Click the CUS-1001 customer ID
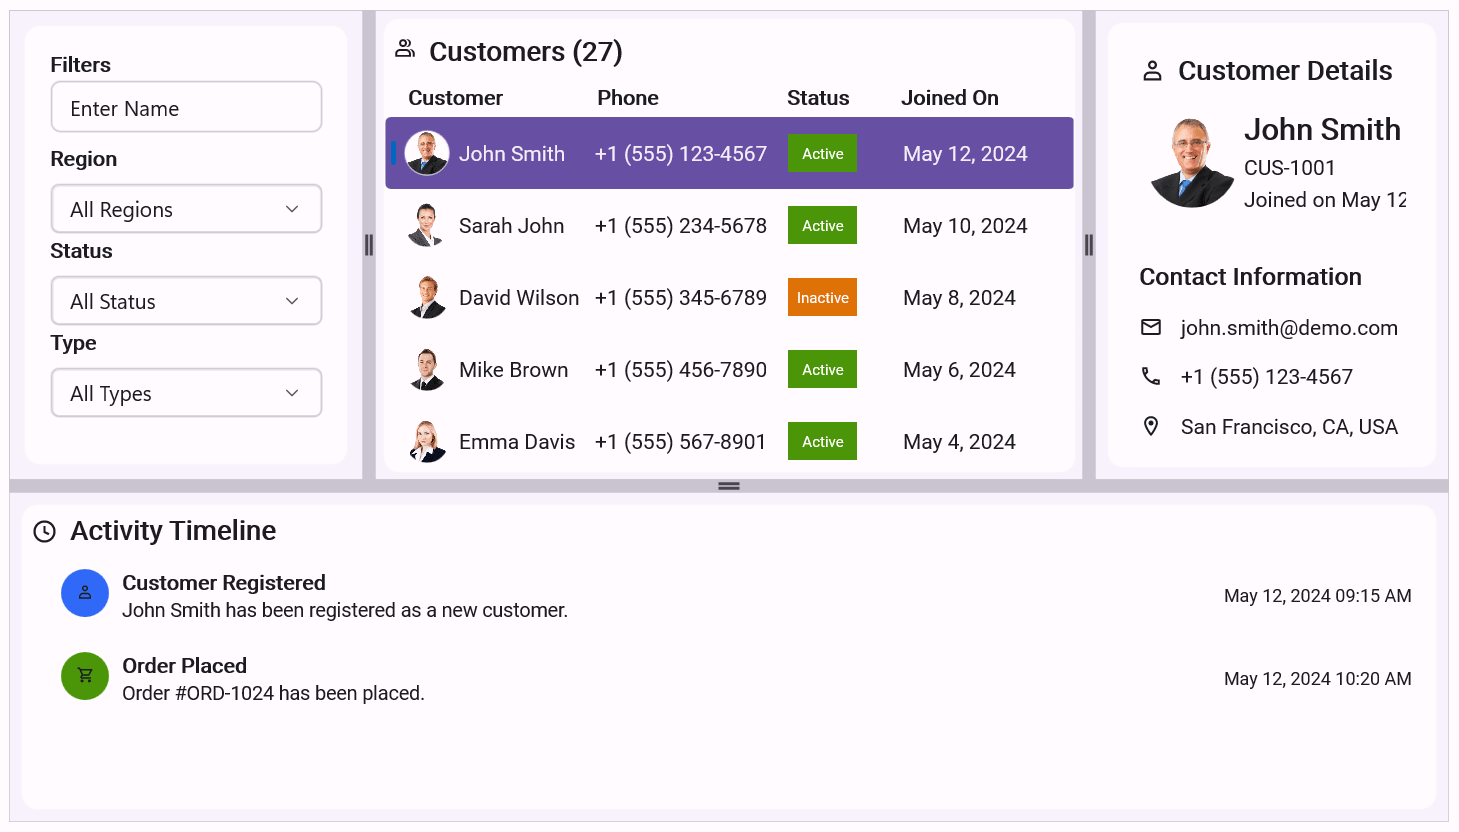 point(1290,168)
